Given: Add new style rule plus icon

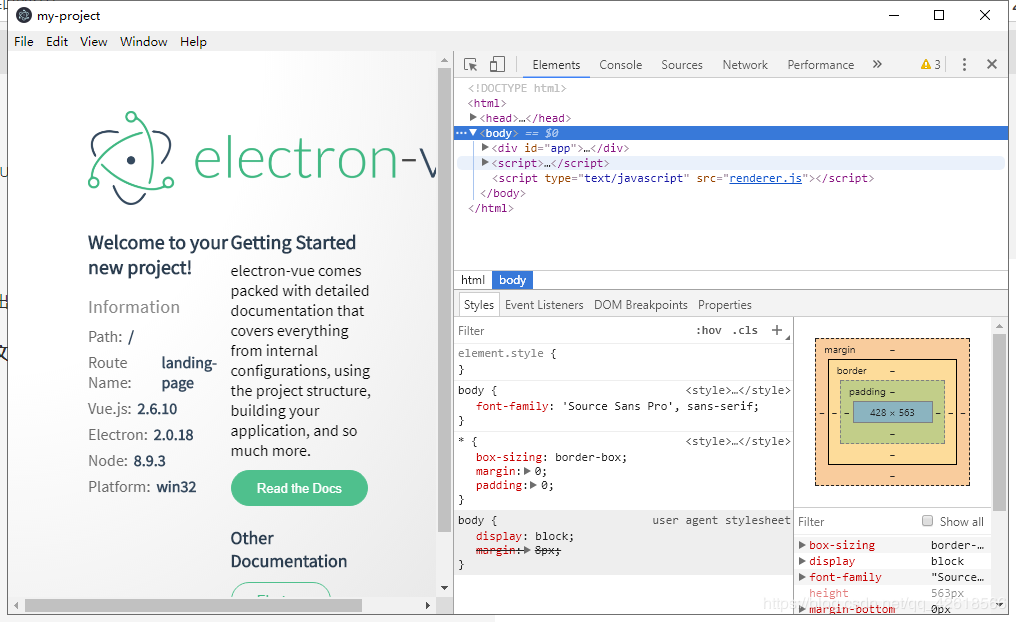Looking at the screenshot, I should (x=776, y=330).
